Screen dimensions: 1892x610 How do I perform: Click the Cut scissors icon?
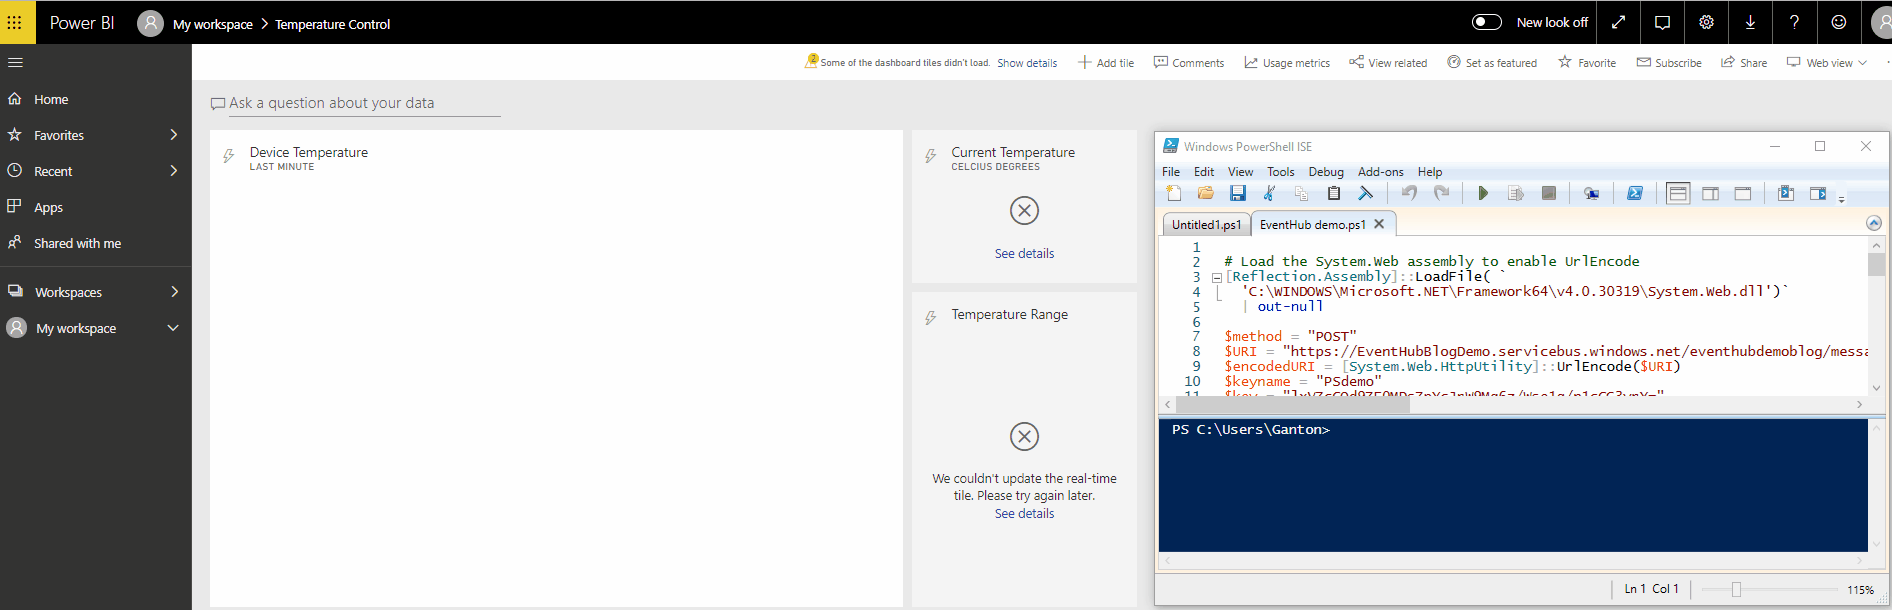[x=1270, y=193]
